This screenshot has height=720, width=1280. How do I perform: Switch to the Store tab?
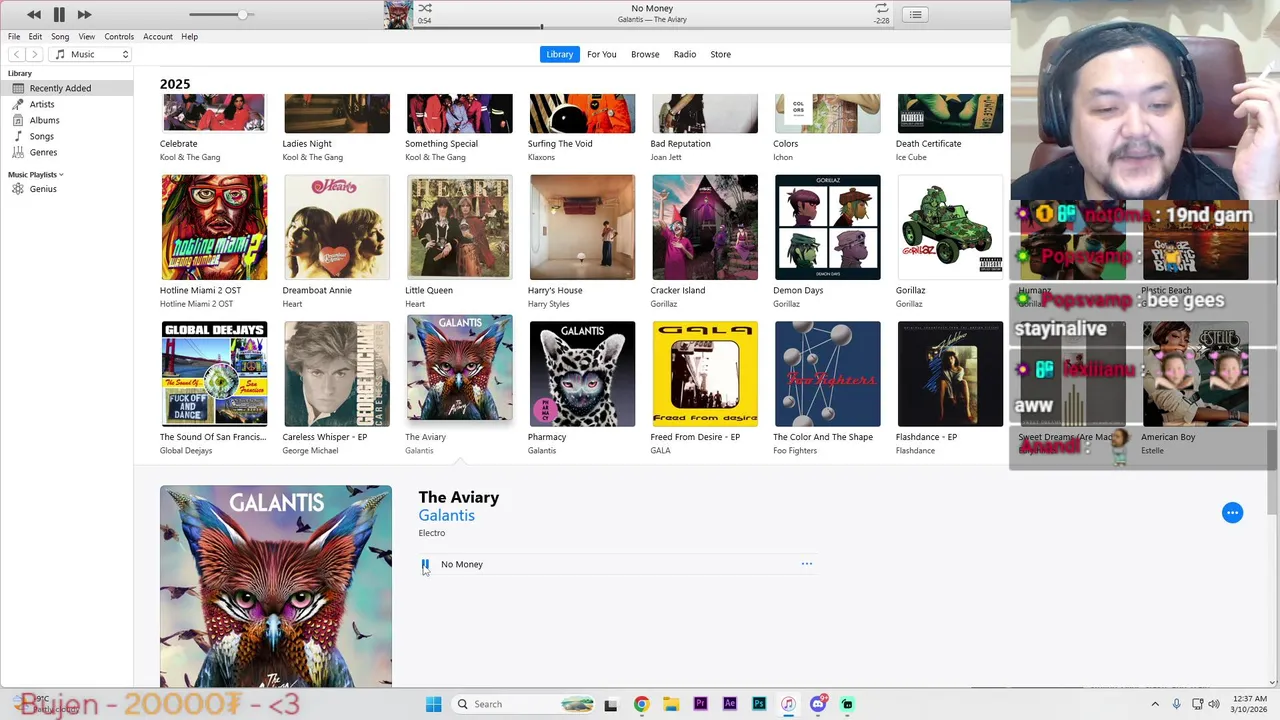point(720,54)
